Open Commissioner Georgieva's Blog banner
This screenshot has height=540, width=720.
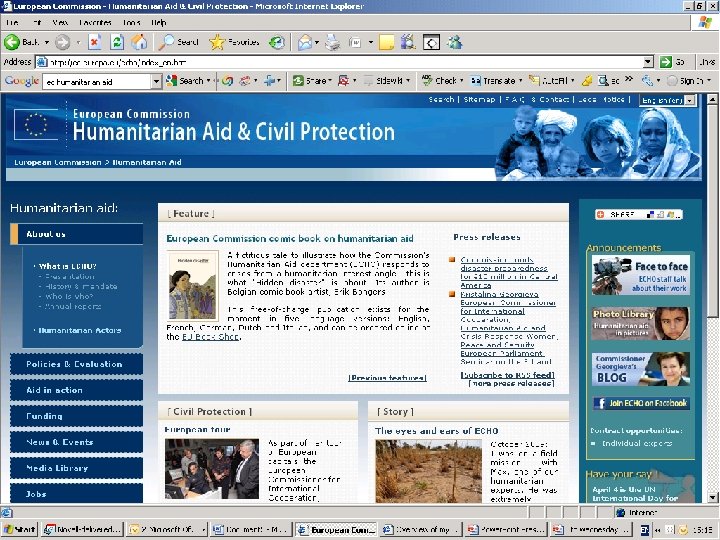(x=641, y=369)
